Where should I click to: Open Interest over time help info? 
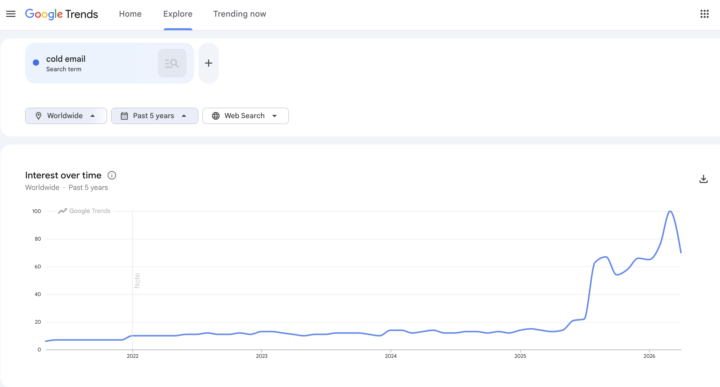112,175
